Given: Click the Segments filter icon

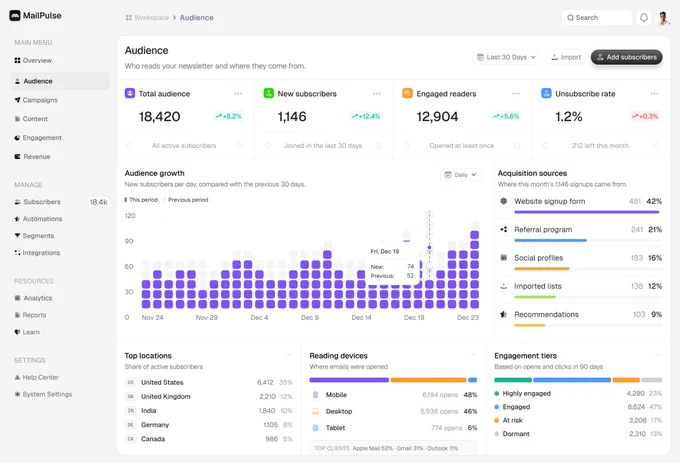Looking at the screenshot, I should tap(17, 236).
